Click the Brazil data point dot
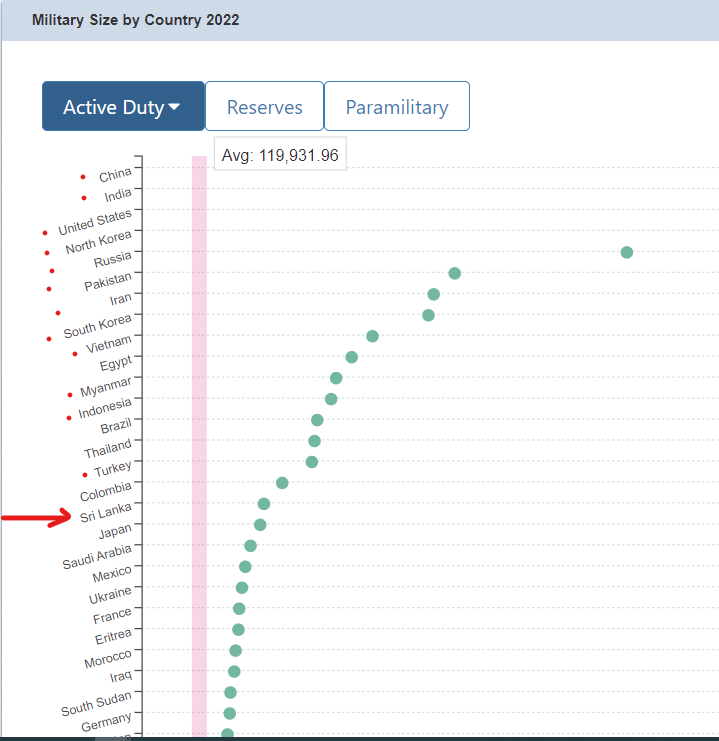Image resolution: width=719 pixels, height=741 pixels. tap(317, 420)
